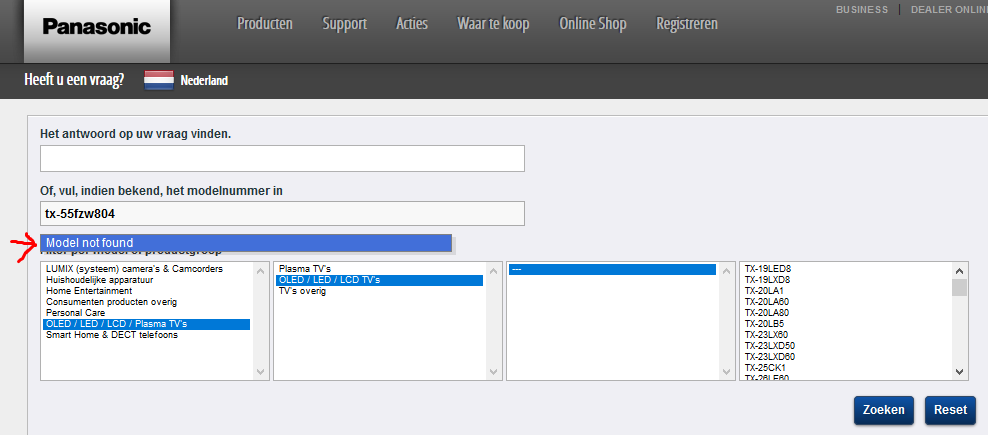Click the Zoeken button

[x=883, y=410]
